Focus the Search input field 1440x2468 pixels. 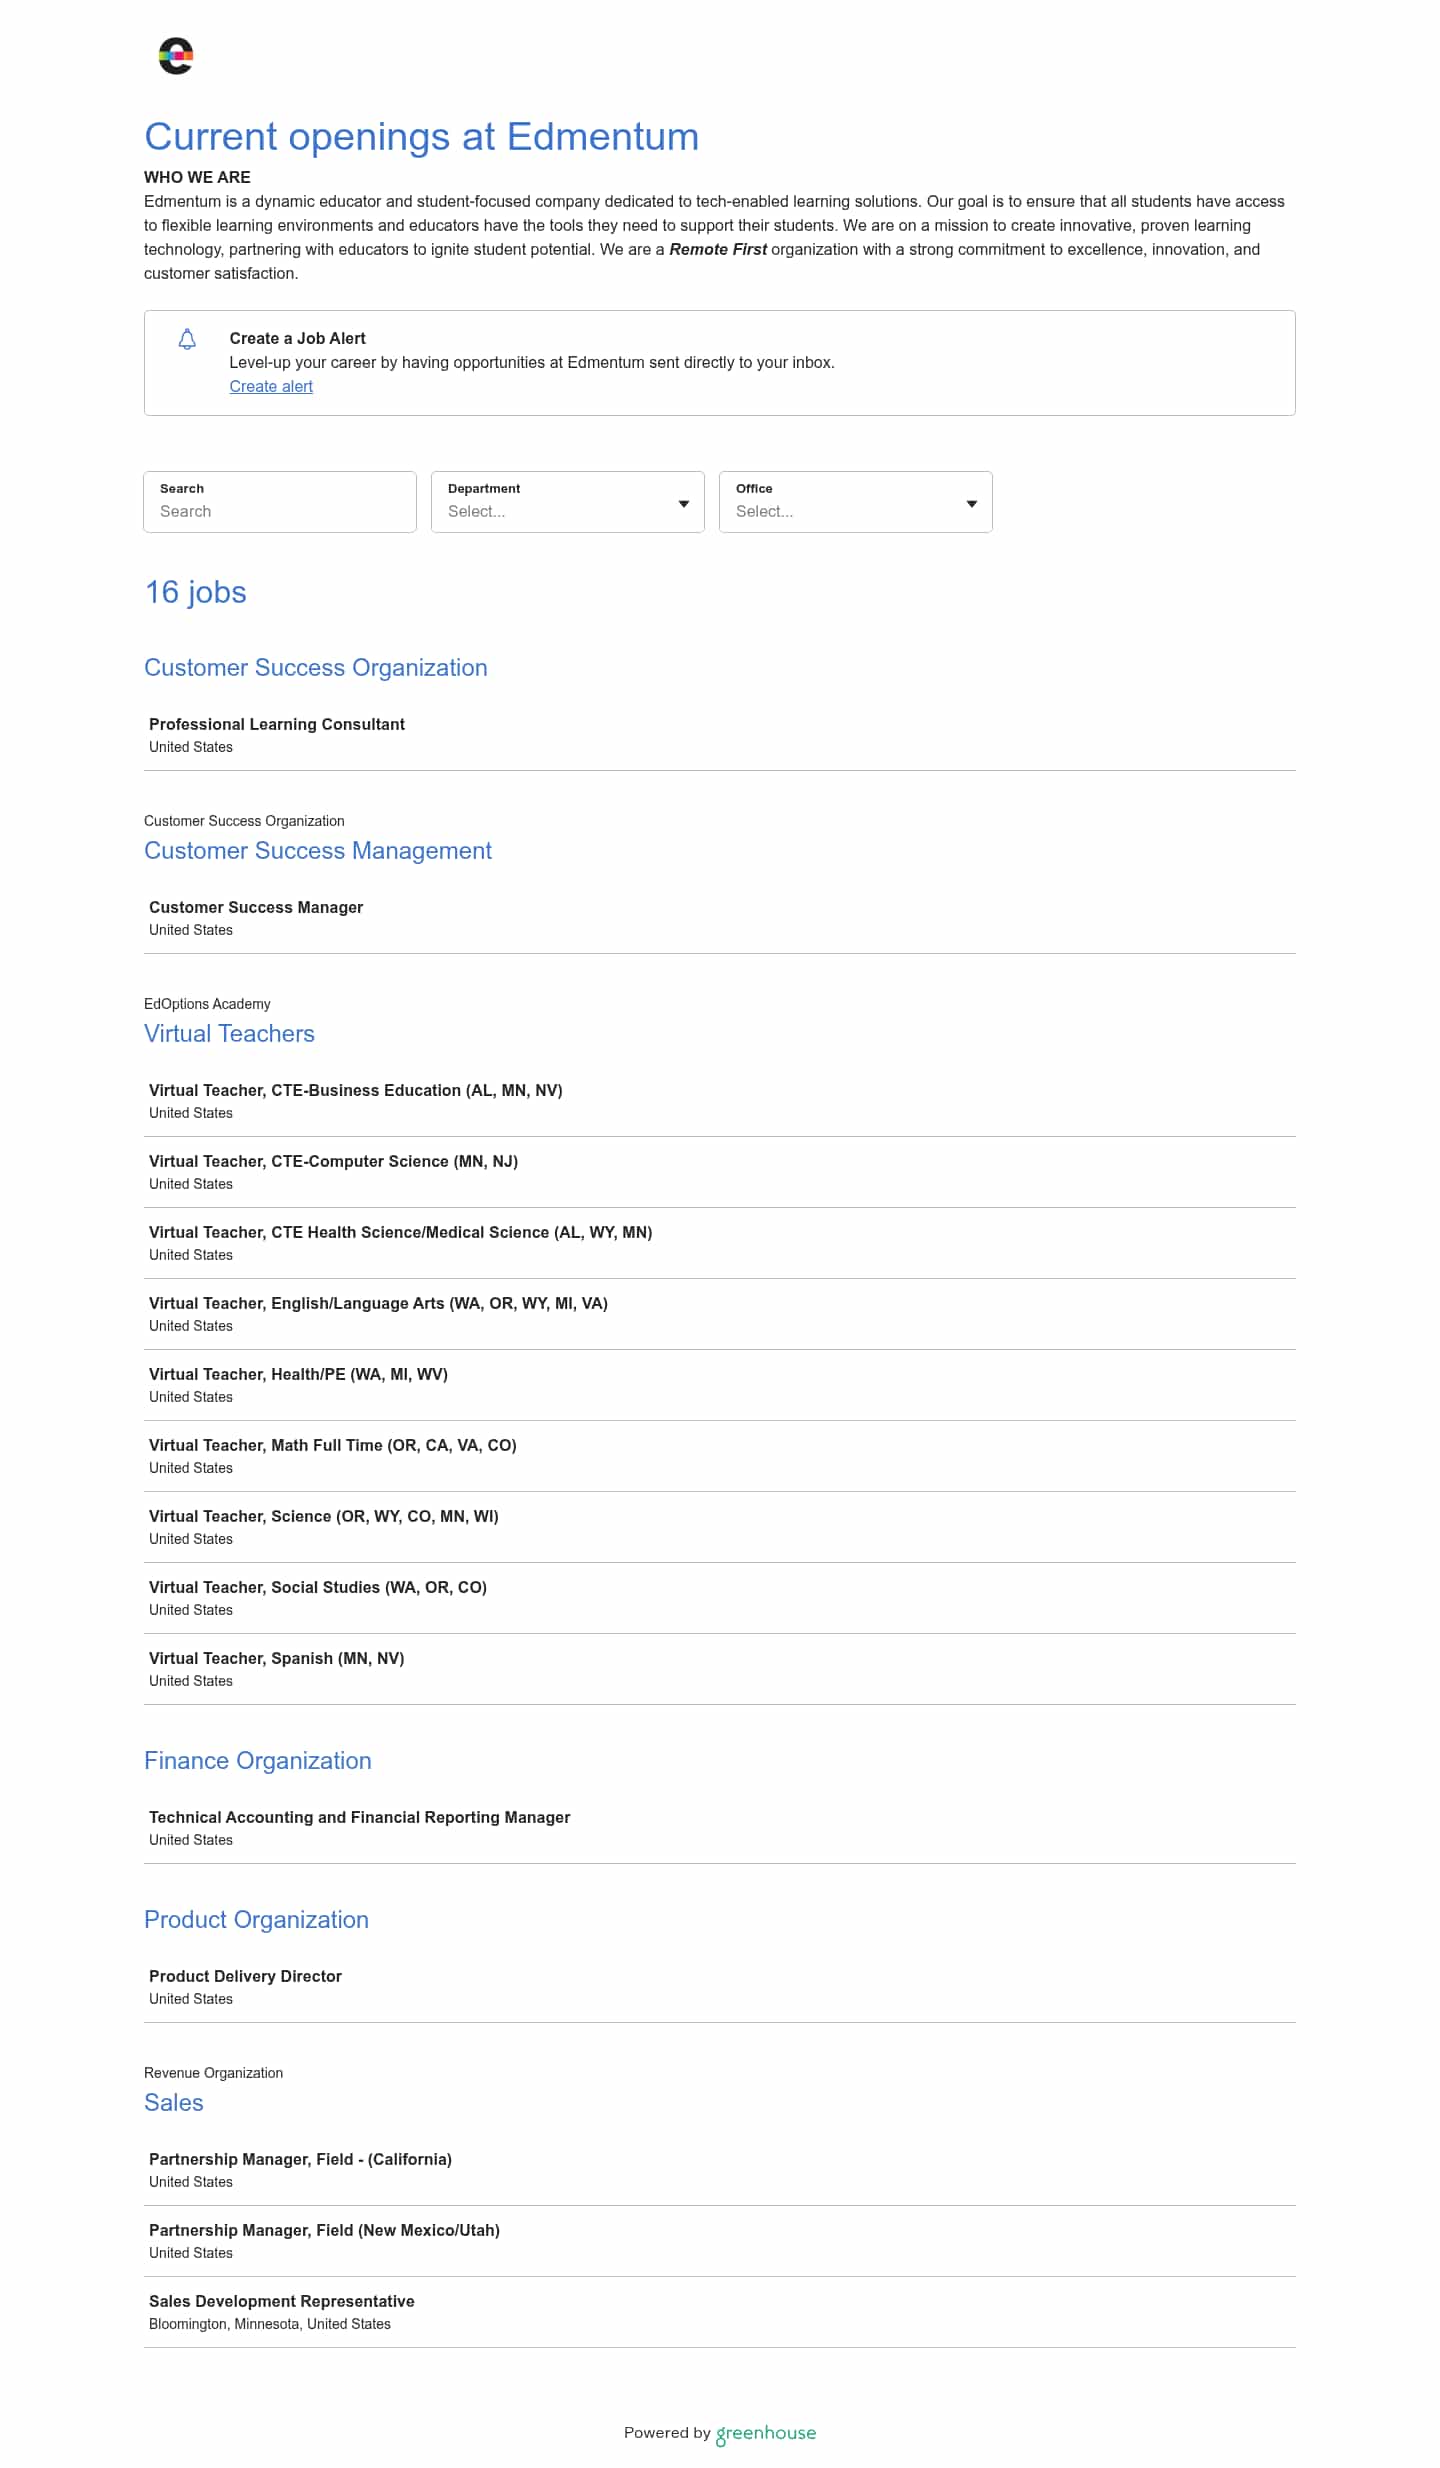(x=280, y=502)
